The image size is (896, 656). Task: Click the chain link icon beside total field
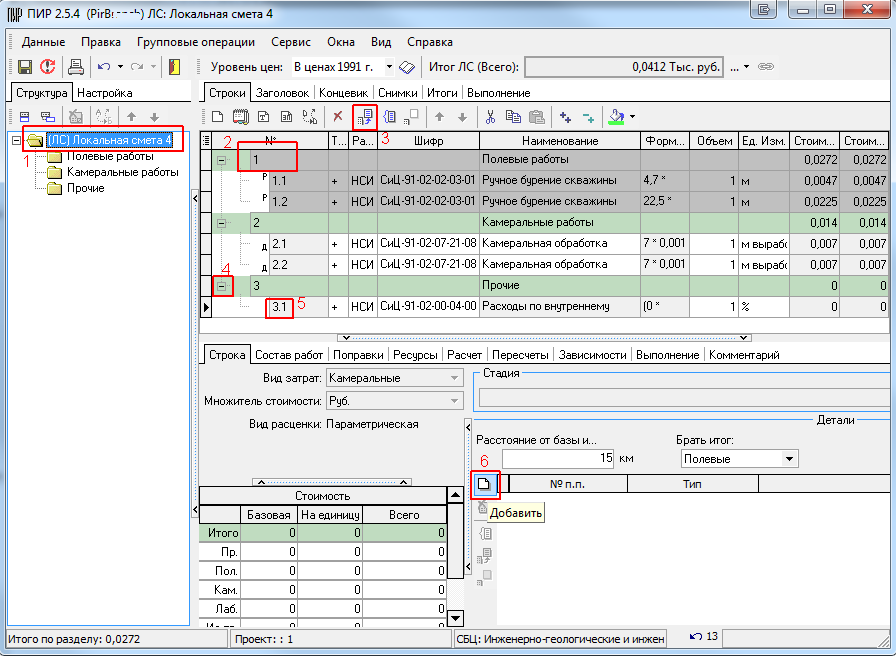pos(766,67)
